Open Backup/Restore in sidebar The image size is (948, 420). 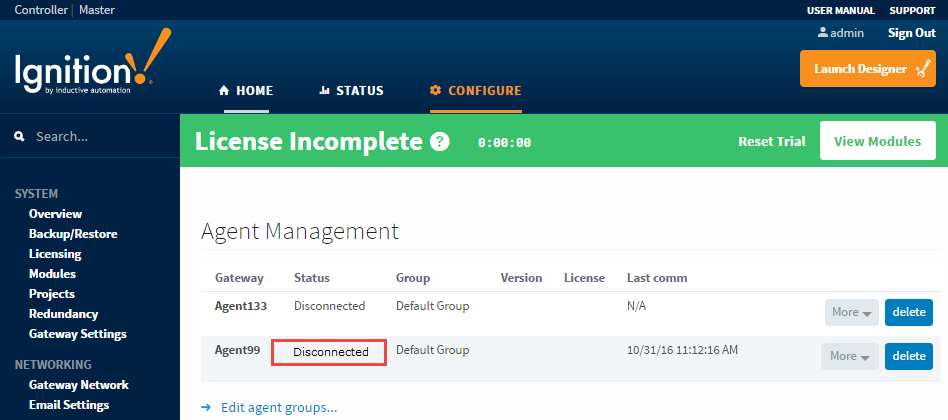(x=73, y=234)
